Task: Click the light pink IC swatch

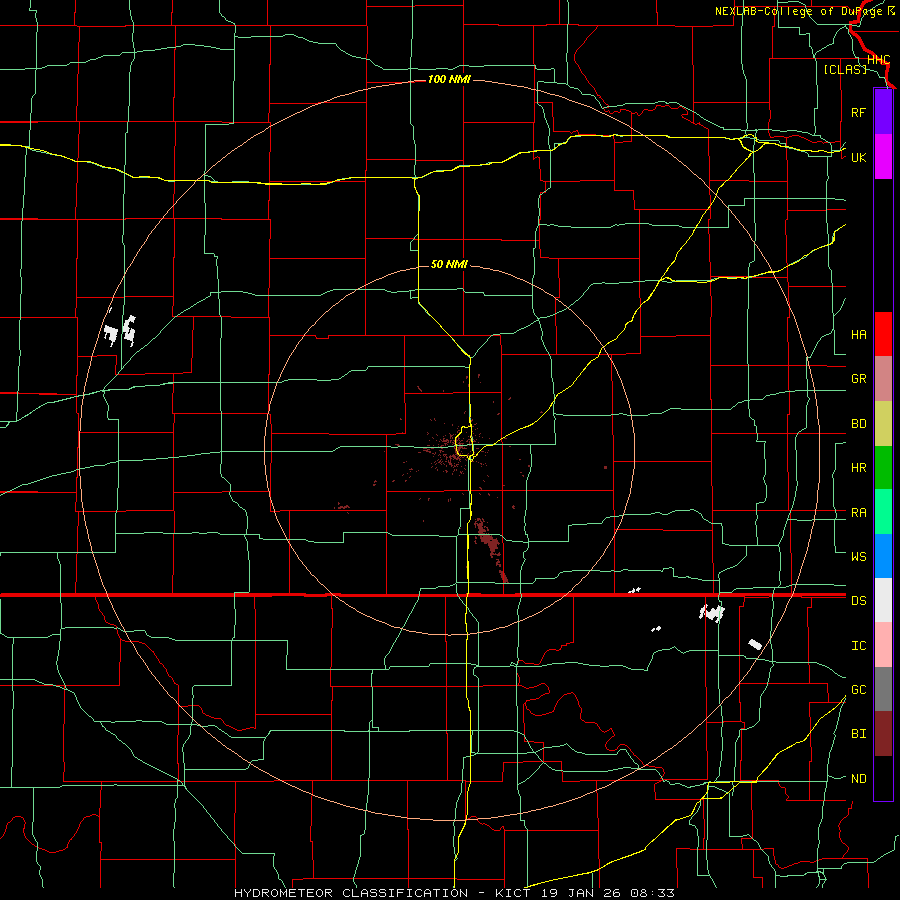Action: tap(883, 645)
